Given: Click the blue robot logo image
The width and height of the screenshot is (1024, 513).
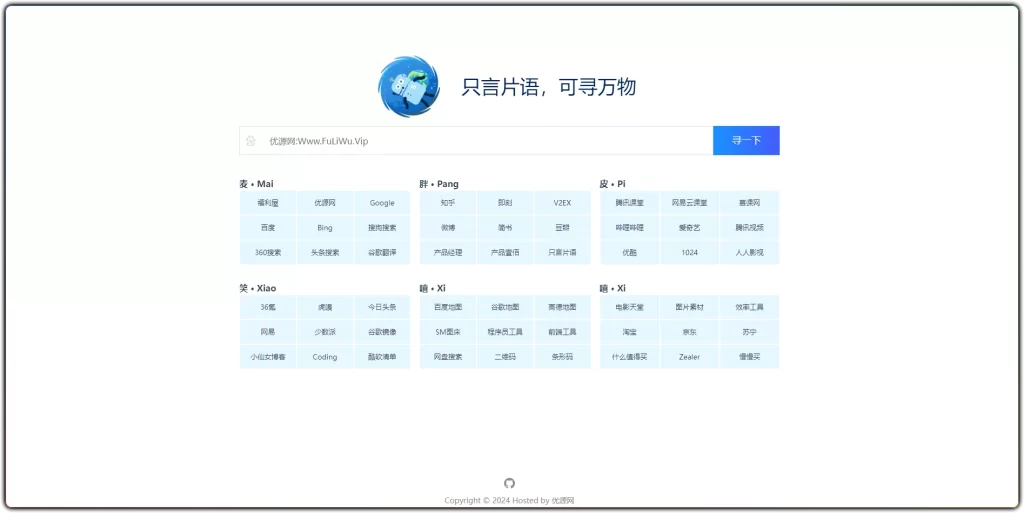Looking at the screenshot, I should [409, 86].
